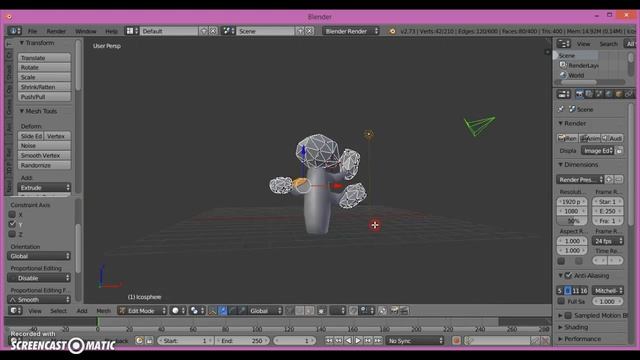The image size is (640, 360).
Task: Select anti-aliasing sample count 5
Action: [x=560, y=291]
